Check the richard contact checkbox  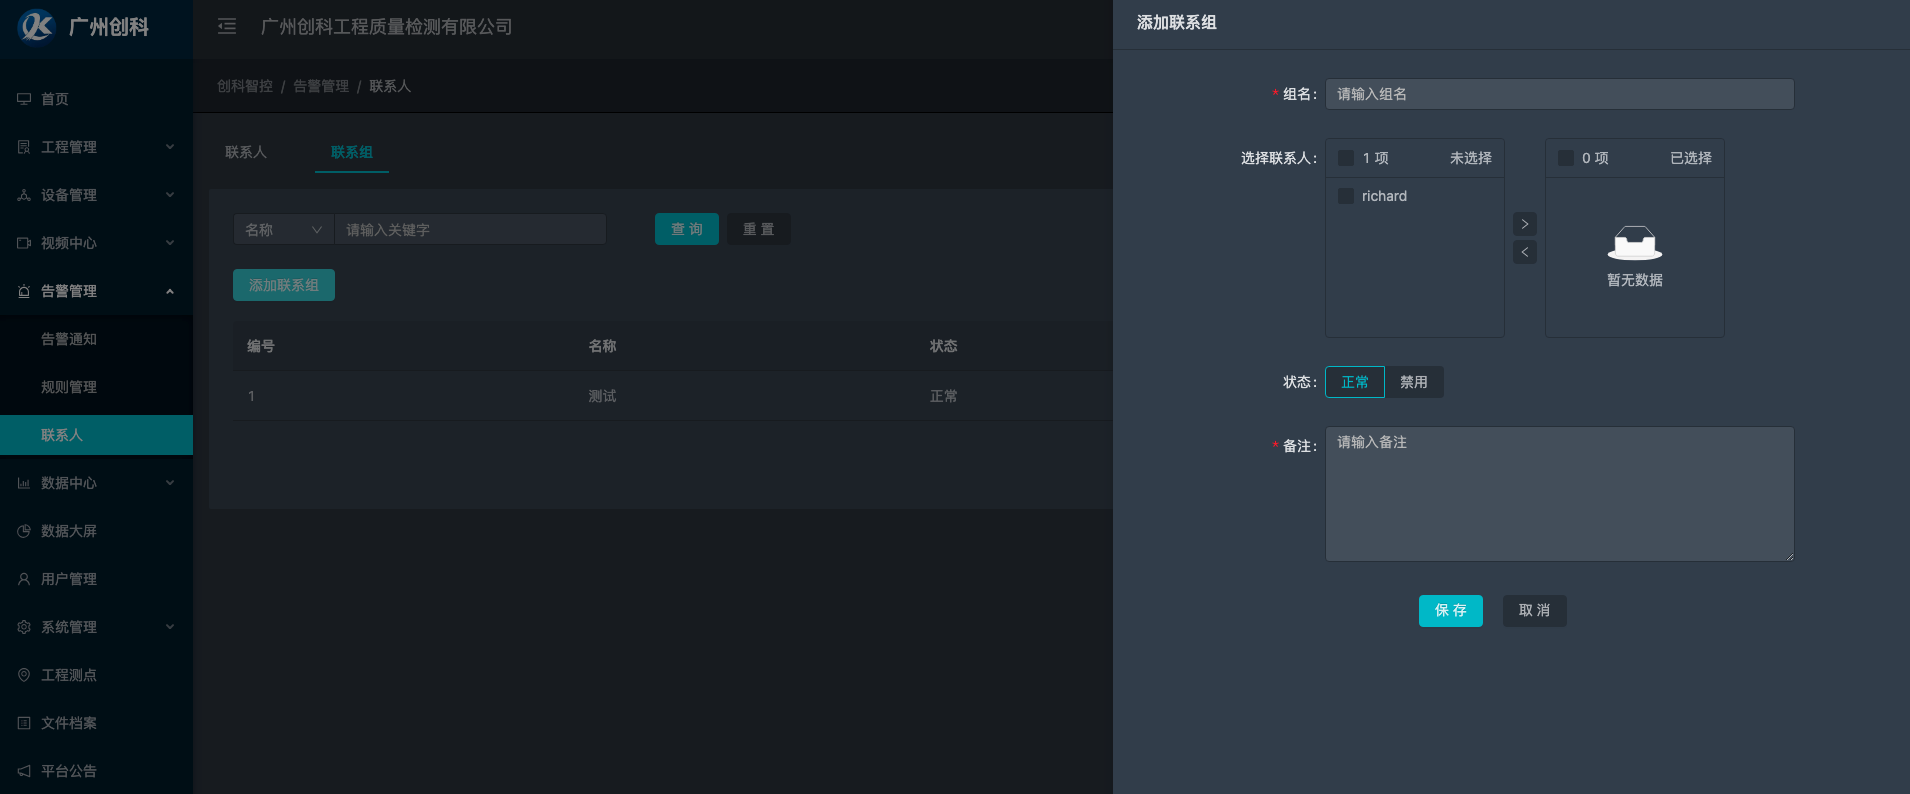(1346, 196)
